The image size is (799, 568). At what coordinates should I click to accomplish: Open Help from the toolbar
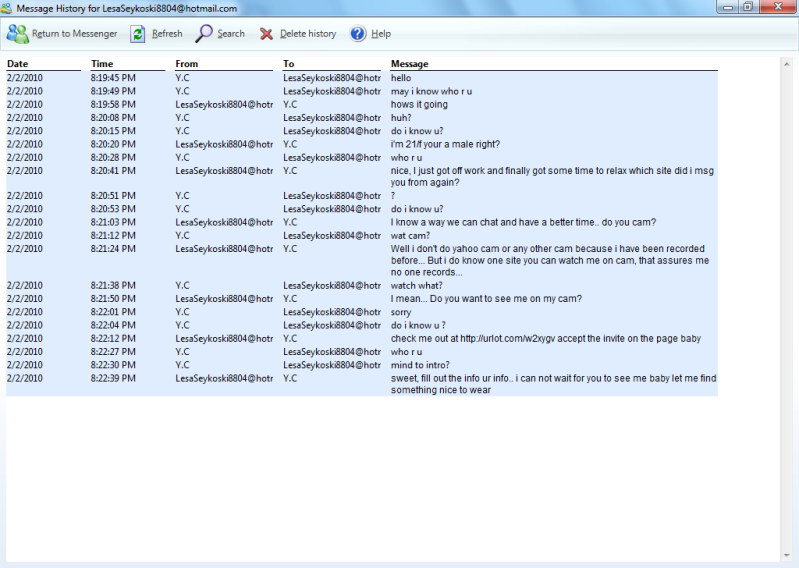[381, 34]
